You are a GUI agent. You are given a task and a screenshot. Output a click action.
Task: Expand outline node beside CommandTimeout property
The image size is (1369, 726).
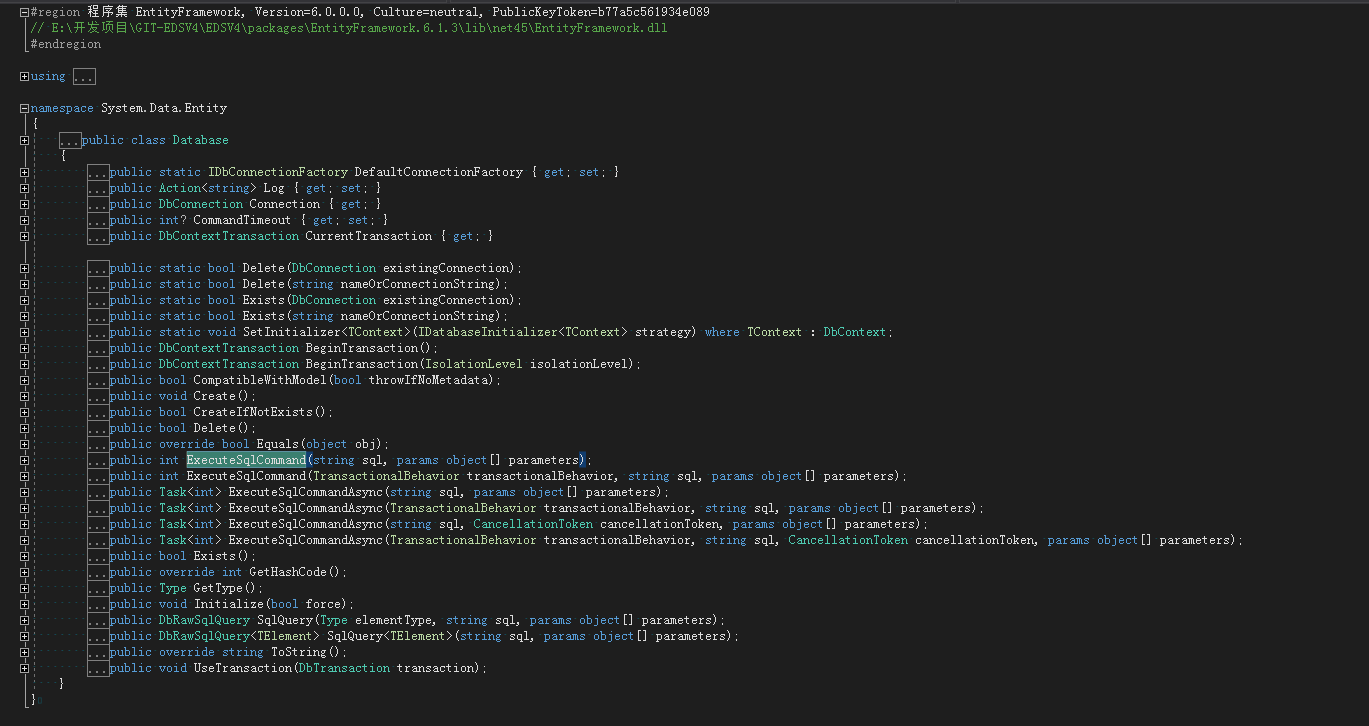(24, 220)
